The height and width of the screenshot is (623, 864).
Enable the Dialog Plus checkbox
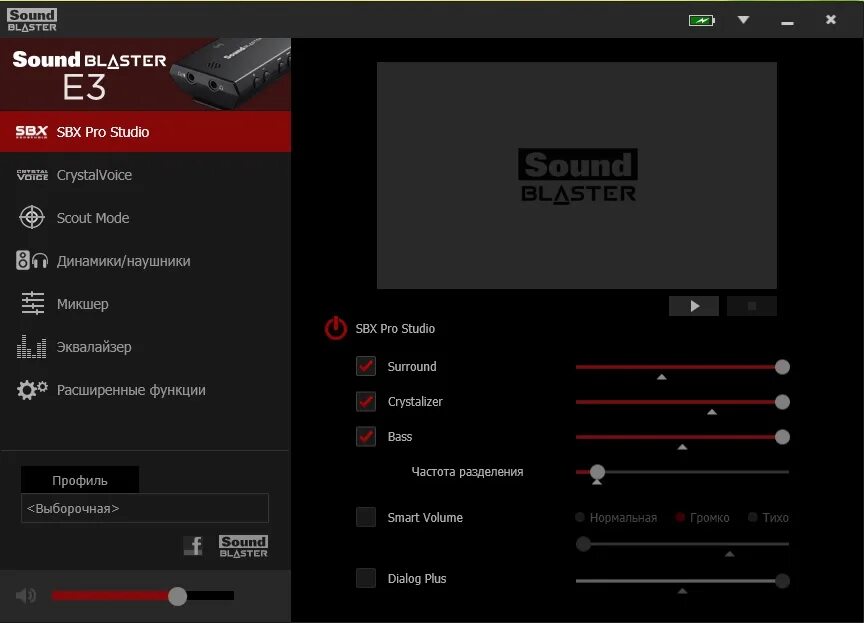pos(366,578)
